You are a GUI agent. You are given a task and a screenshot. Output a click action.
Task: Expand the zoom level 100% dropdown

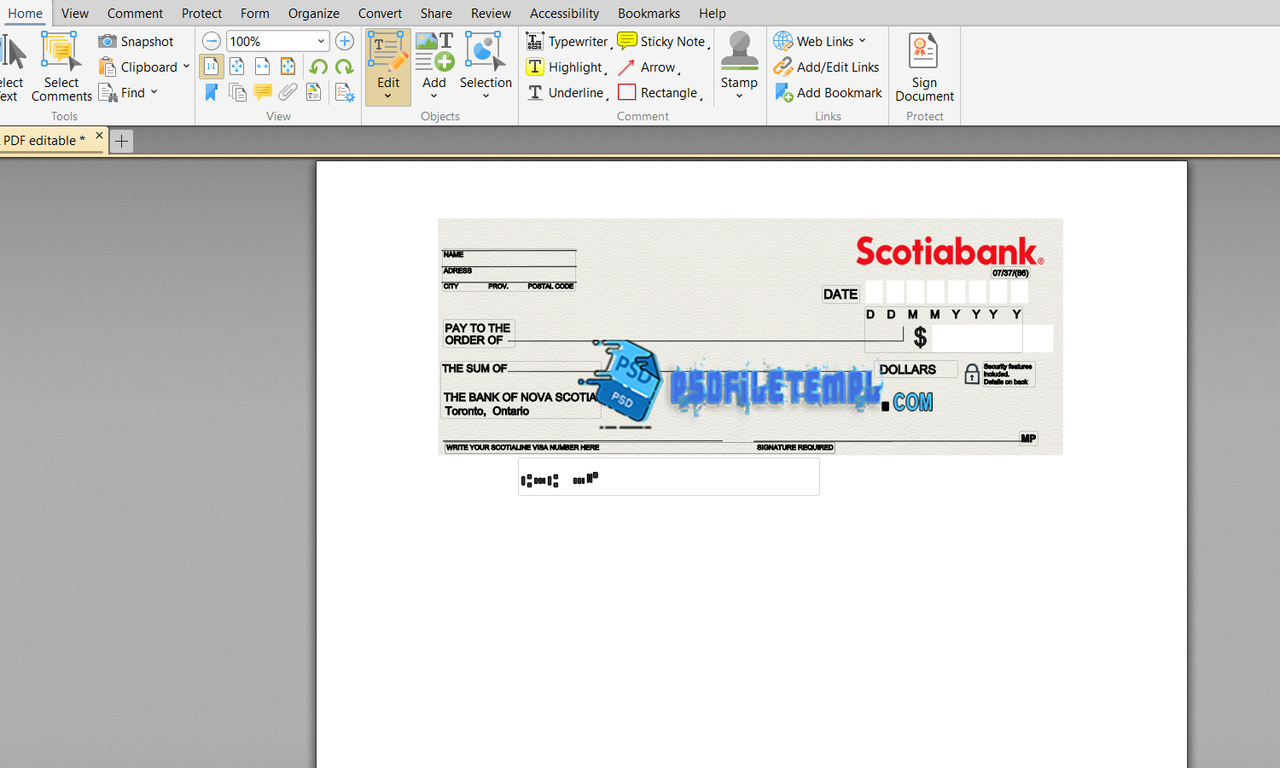click(x=321, y=41)
